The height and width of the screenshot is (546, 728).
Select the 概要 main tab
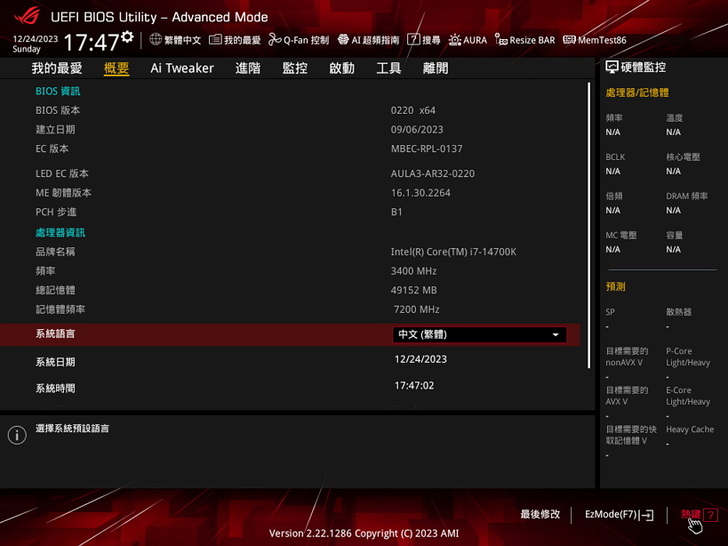tap(117, 68)
